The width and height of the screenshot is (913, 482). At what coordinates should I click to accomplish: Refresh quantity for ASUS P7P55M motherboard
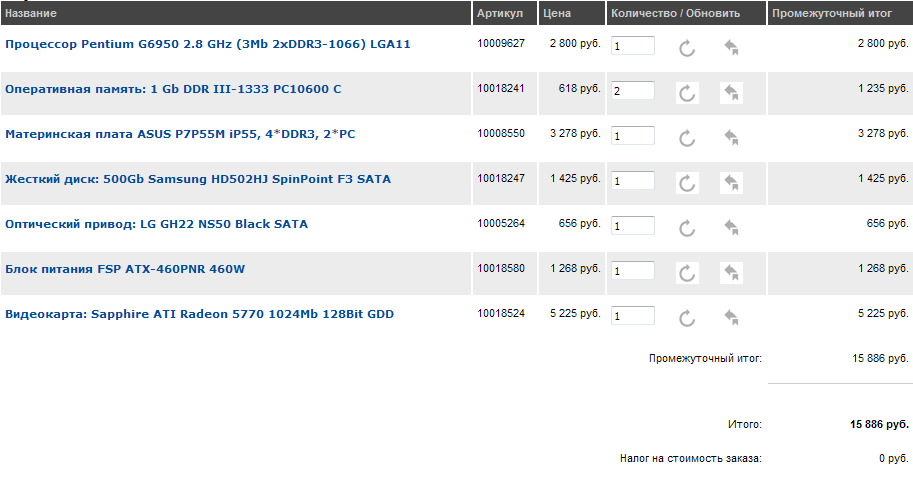tap(687, 138)
